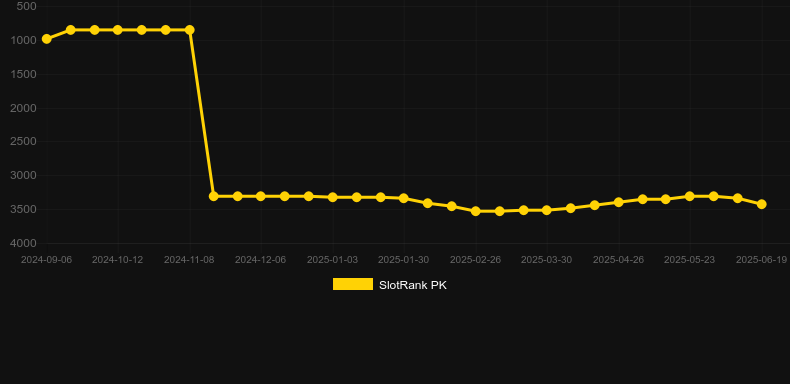Click the first data point after the steep drop
Image resolution: width=790 pixels, height=384 pixels.
point(214,196)
